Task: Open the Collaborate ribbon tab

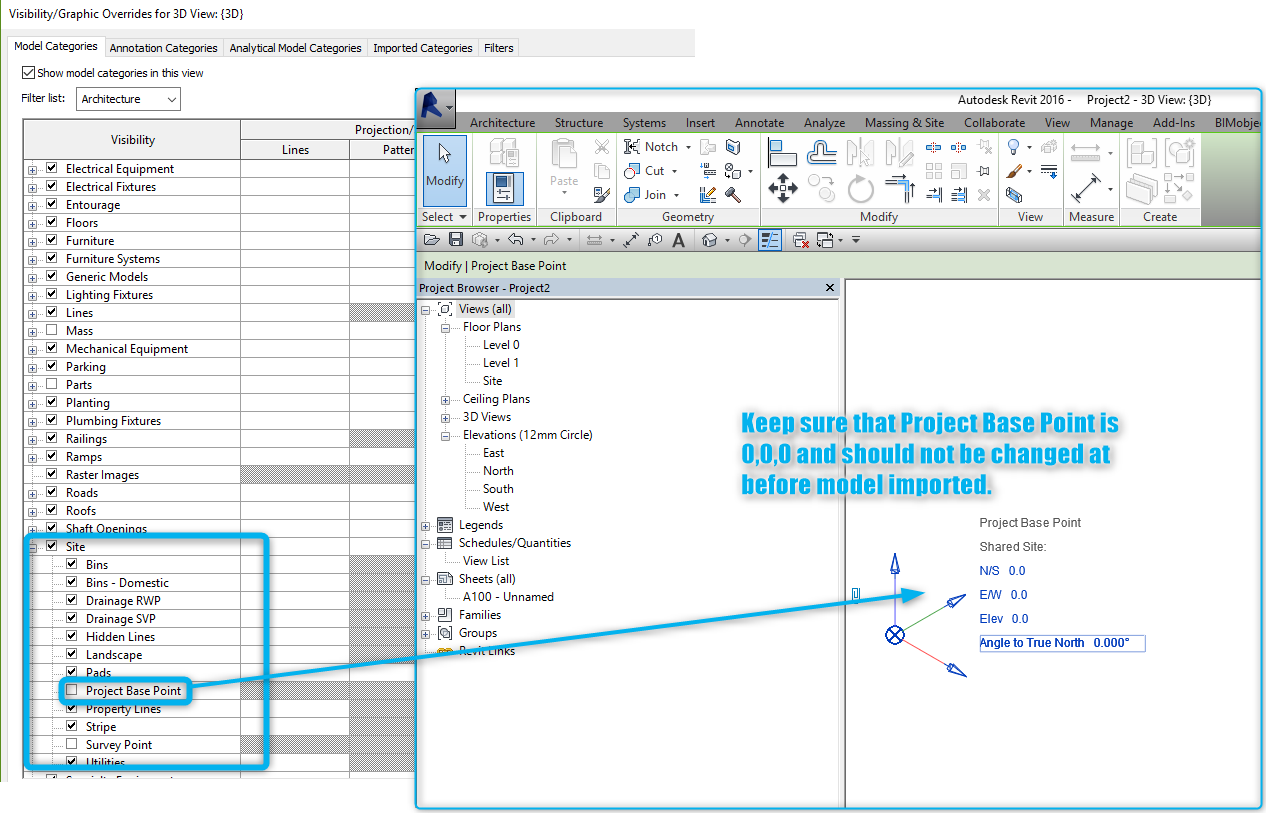Action: pos(994,123)
